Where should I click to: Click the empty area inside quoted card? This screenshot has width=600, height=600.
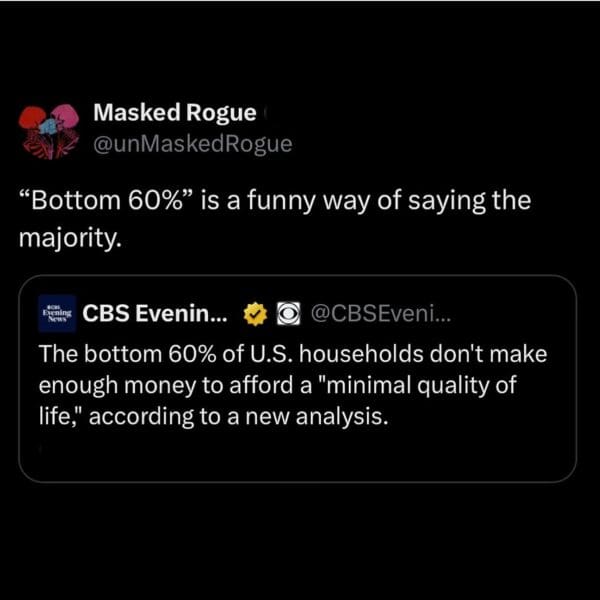click(298, 453)
